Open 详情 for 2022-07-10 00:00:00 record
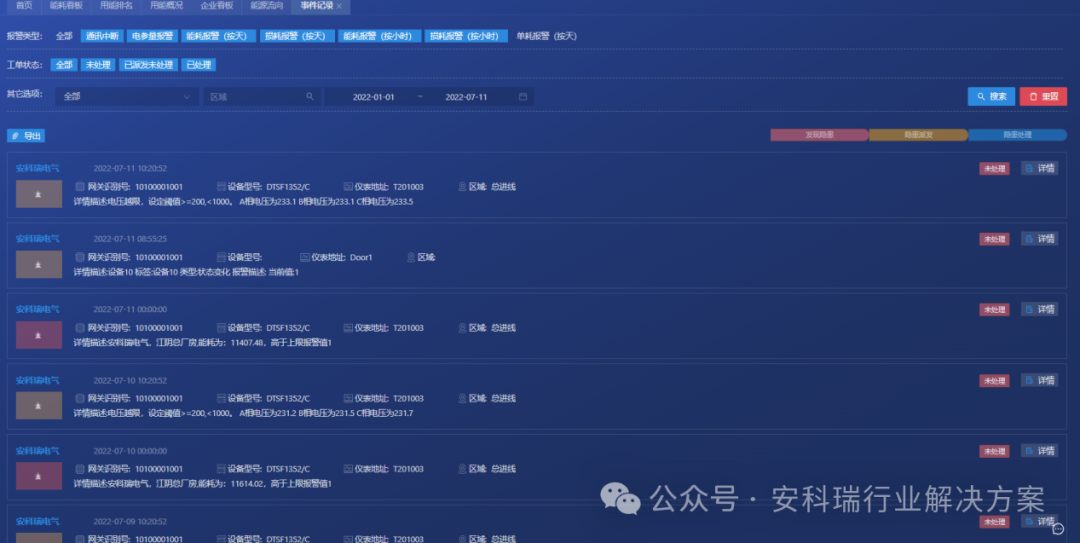The height and width of the screenshot is (543, 1080). tap(1039, 451)
